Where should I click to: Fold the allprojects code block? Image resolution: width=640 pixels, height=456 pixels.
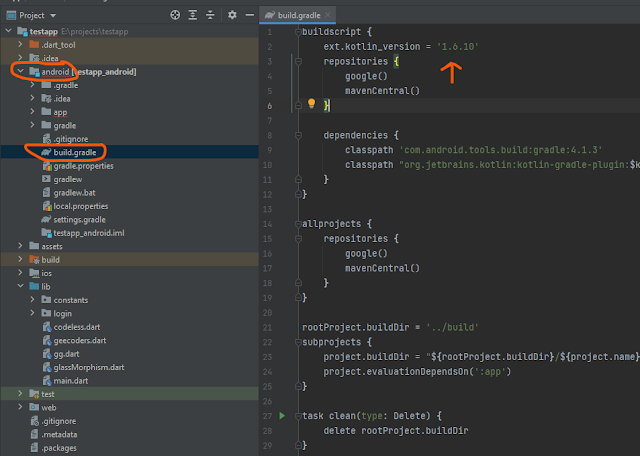click(297, 223)
